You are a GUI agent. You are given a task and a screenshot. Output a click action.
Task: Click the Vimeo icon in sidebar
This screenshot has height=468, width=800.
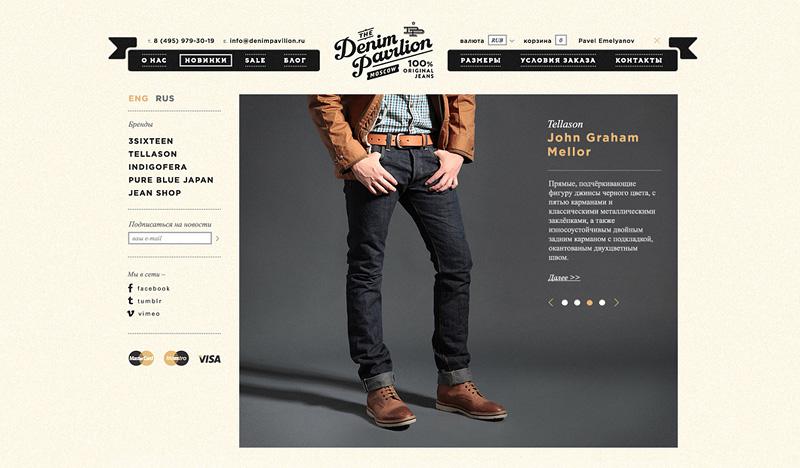(x=131, y=313)
